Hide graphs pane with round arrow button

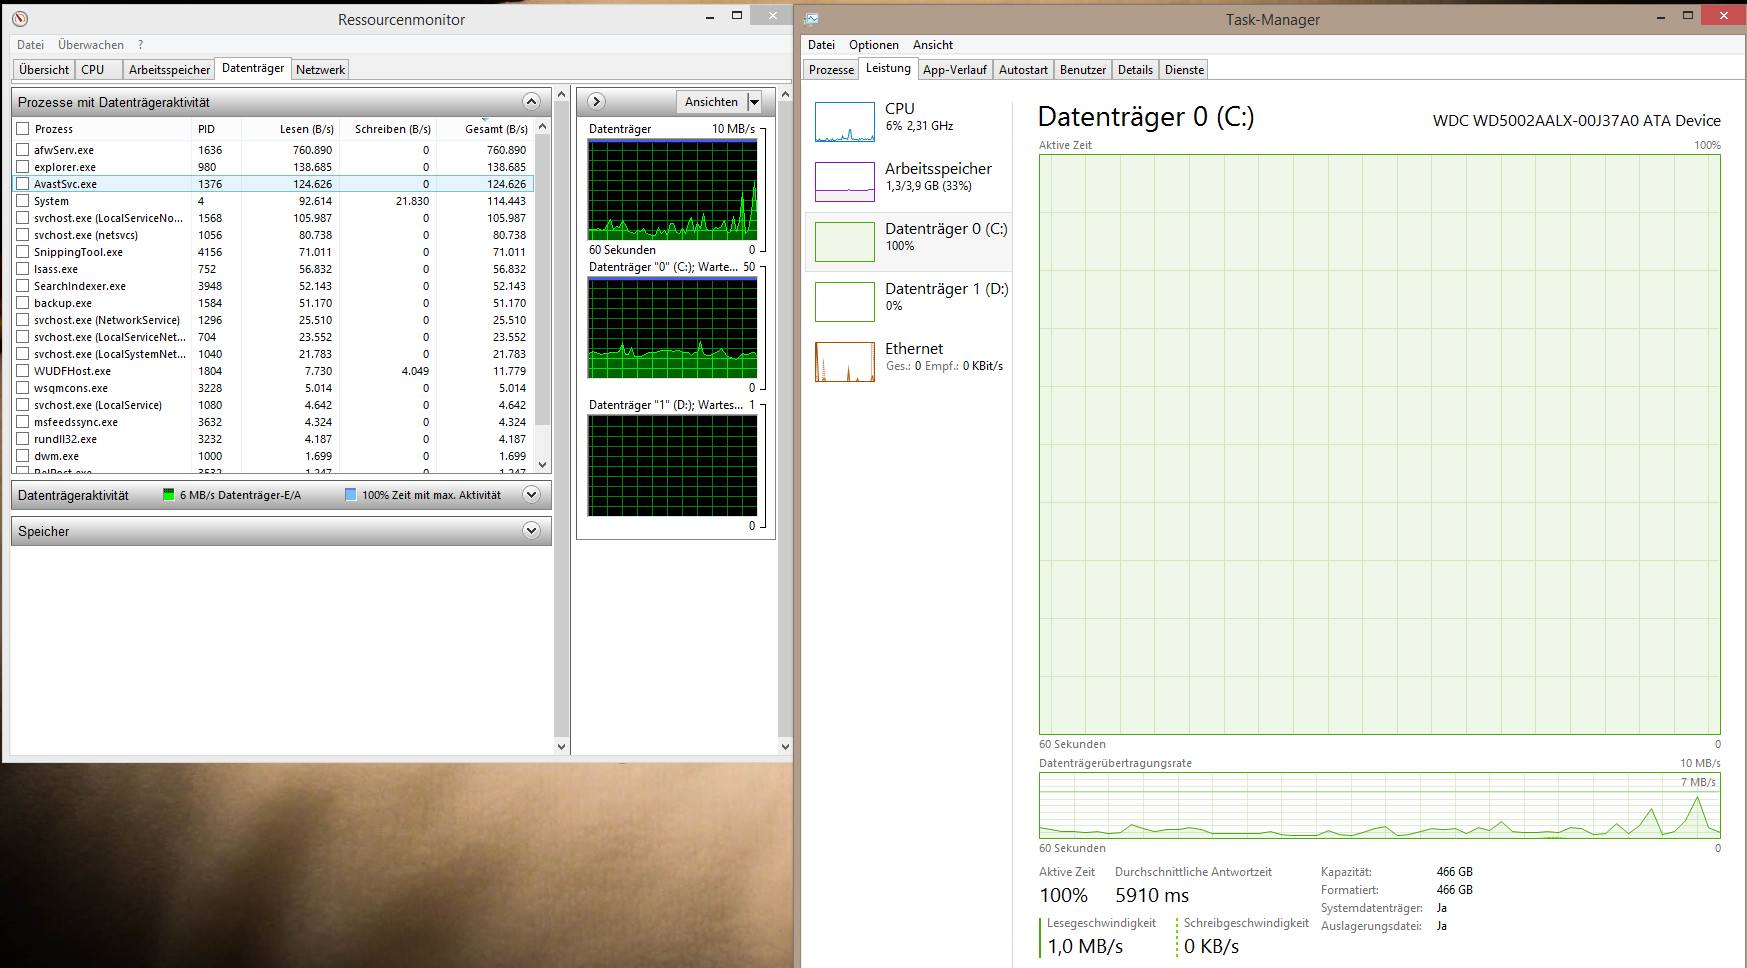click(x=596, y=101)
